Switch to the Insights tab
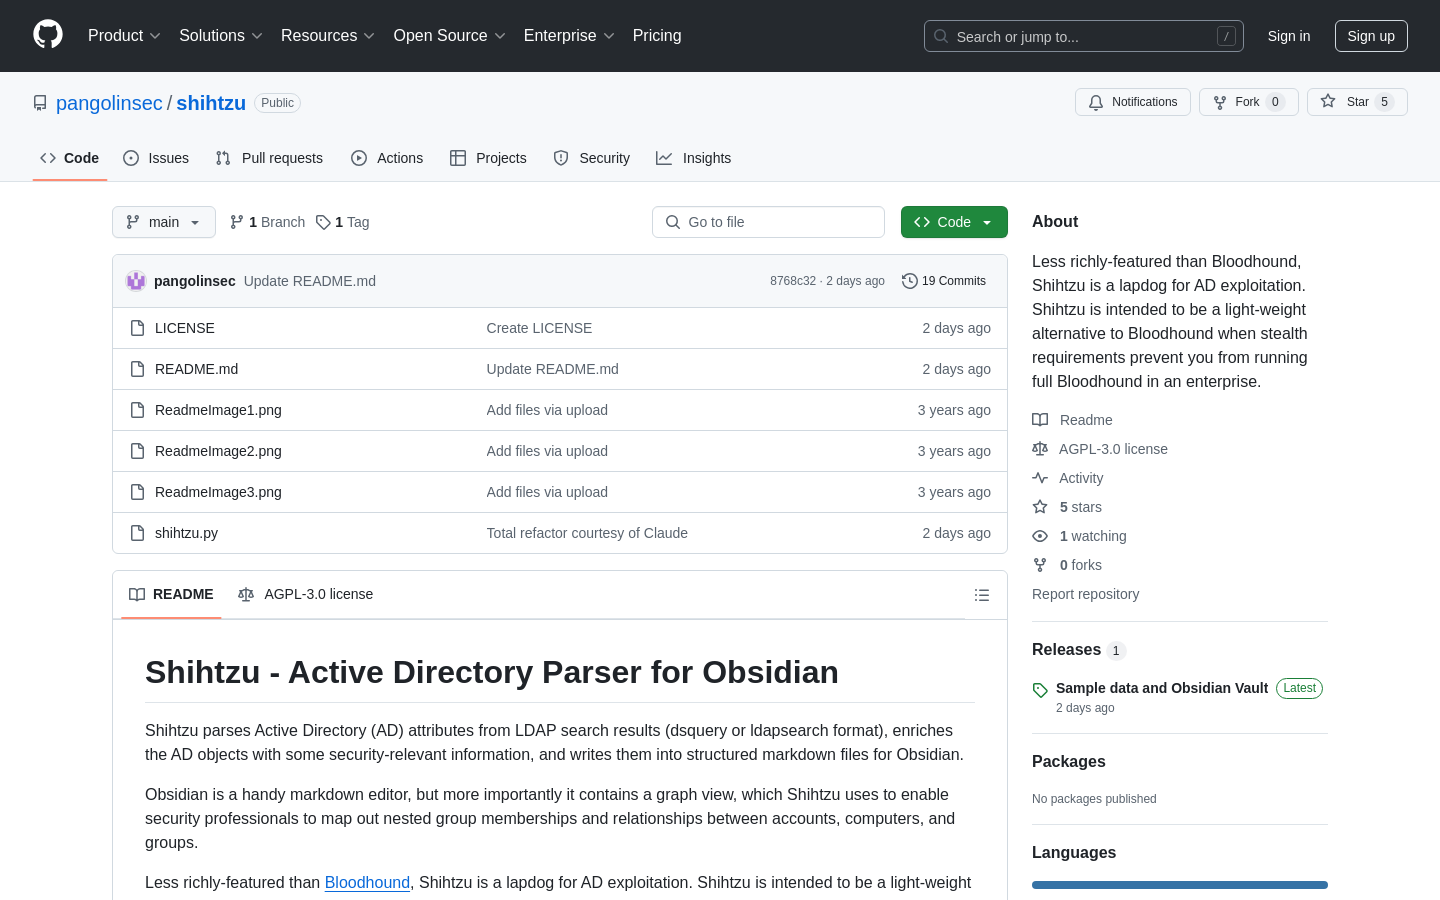Screen dimensions: 1440x900 694,158
